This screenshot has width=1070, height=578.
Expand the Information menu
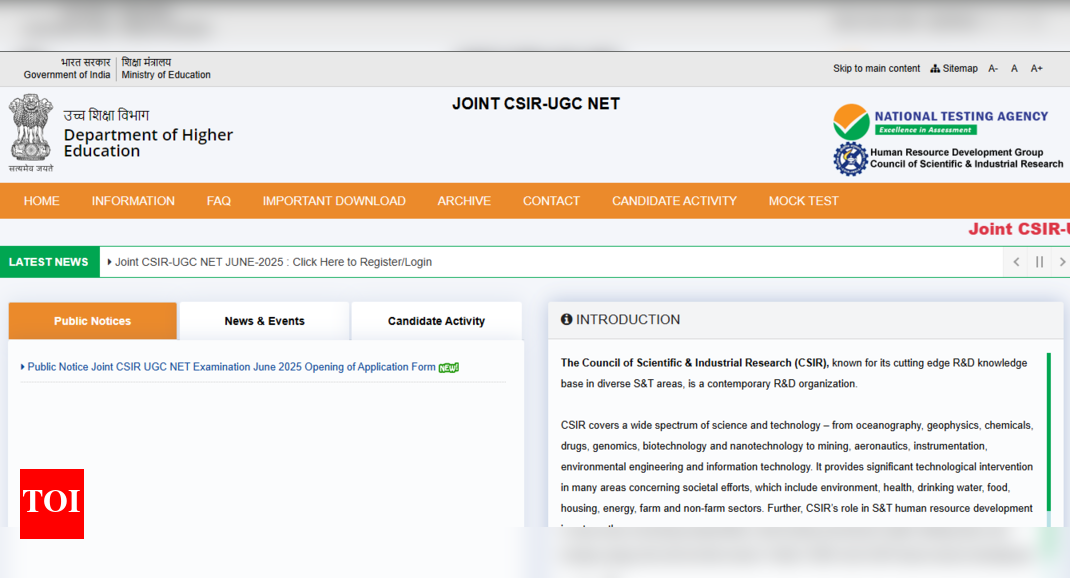133,201
